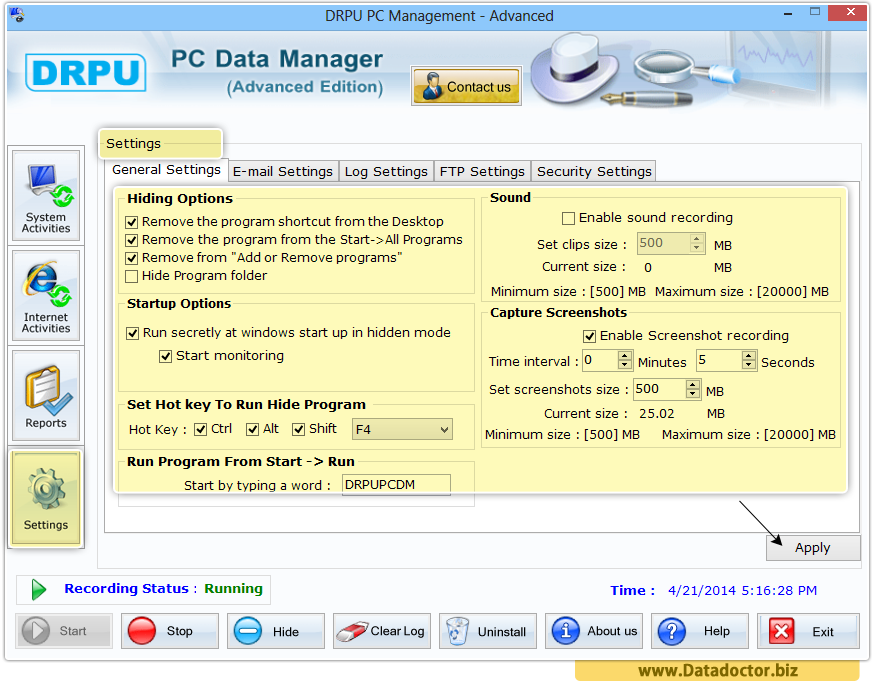Image resolution: width=872 pixels, height=681 pixels.
Task: Click the Contact us button
Action: [466, 86]
